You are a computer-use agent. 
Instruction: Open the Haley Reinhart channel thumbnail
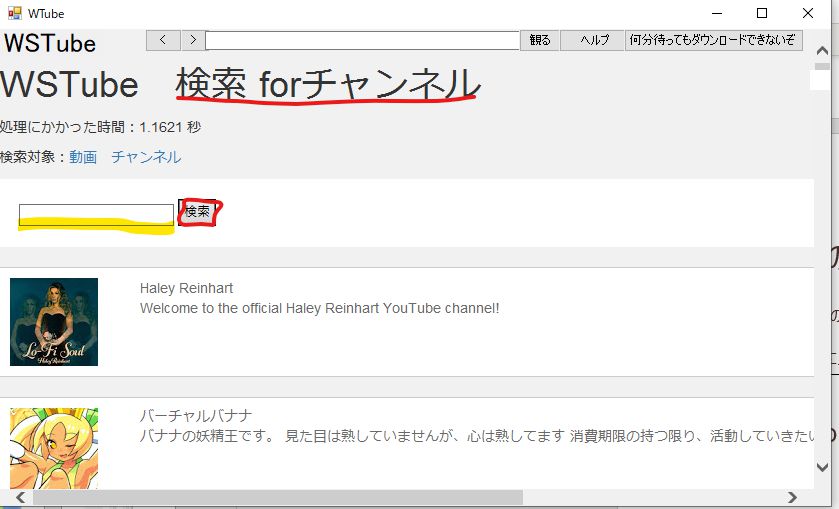54,322
